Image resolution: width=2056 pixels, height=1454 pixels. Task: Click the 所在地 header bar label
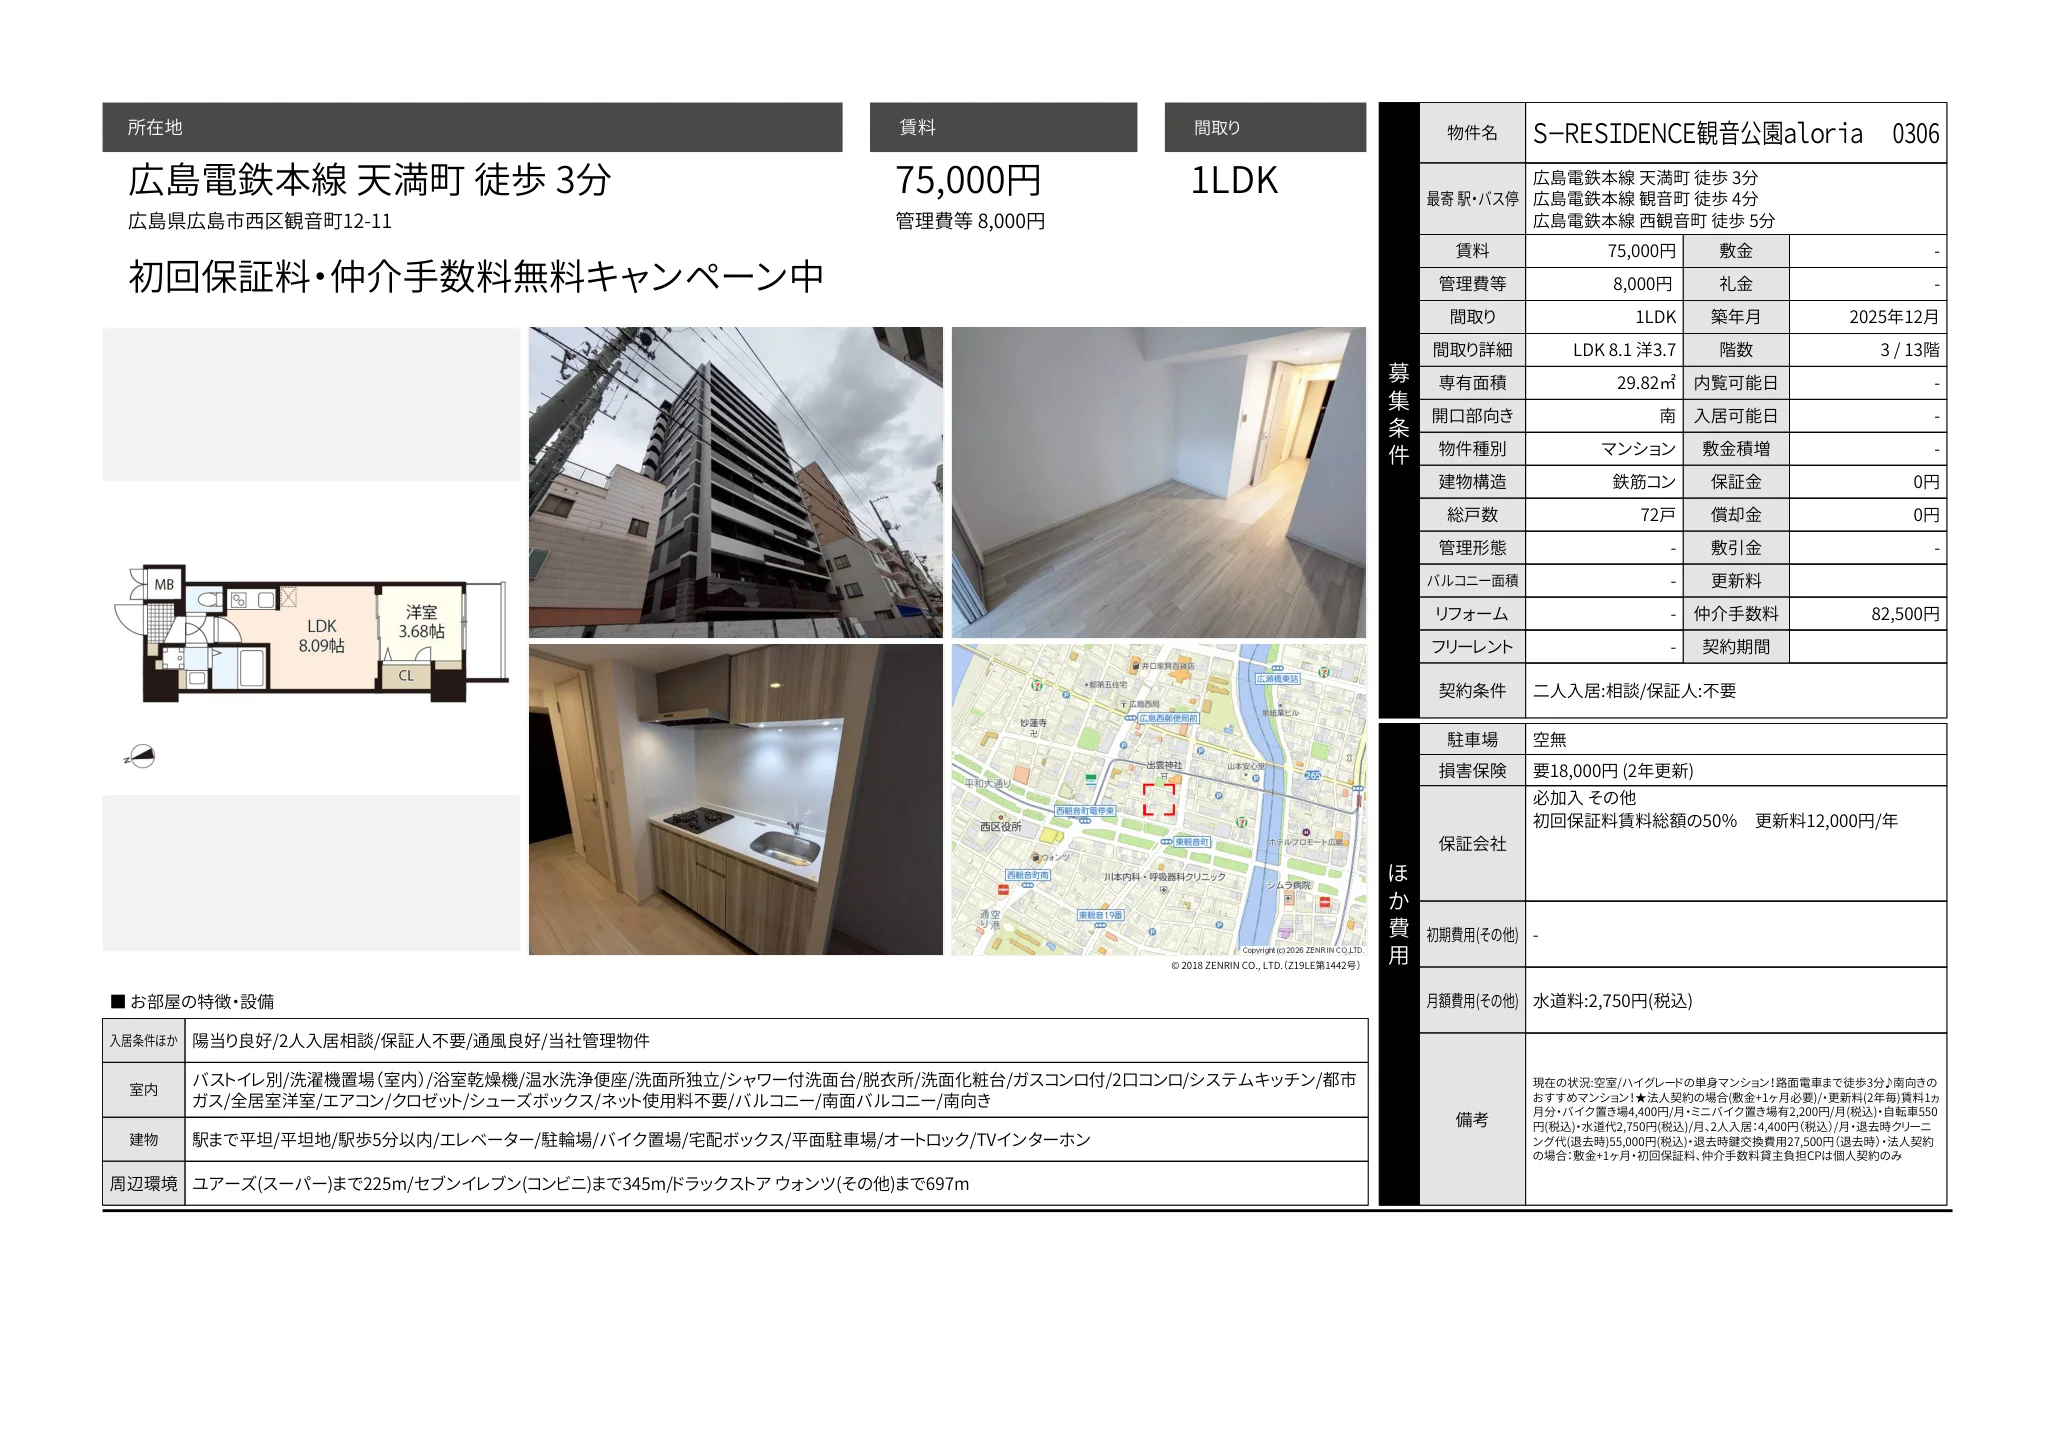pos(155,127)
